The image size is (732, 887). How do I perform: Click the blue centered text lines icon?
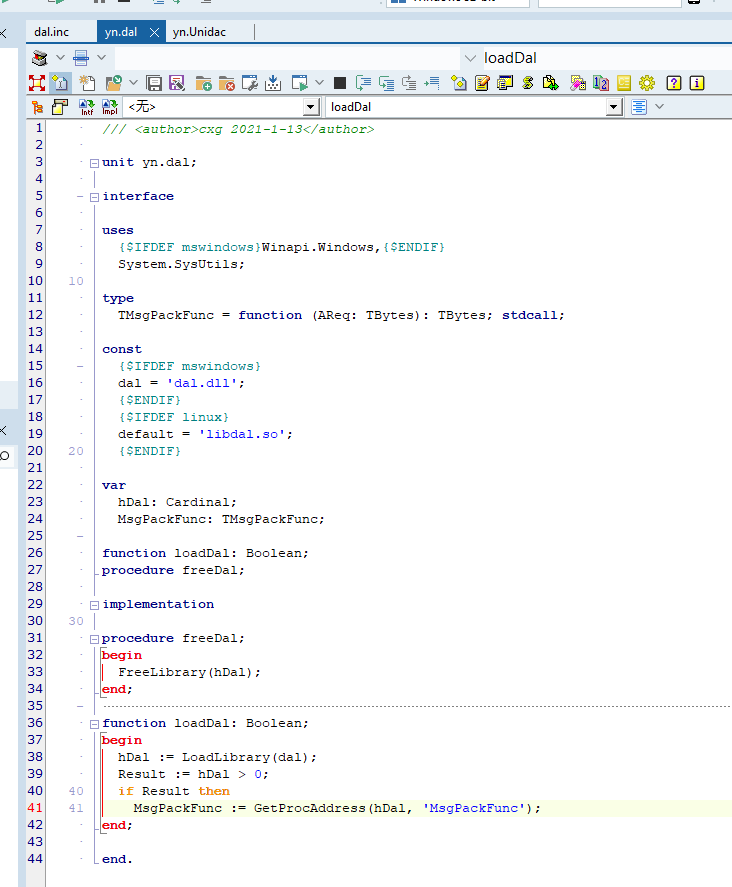click(639, 107)
